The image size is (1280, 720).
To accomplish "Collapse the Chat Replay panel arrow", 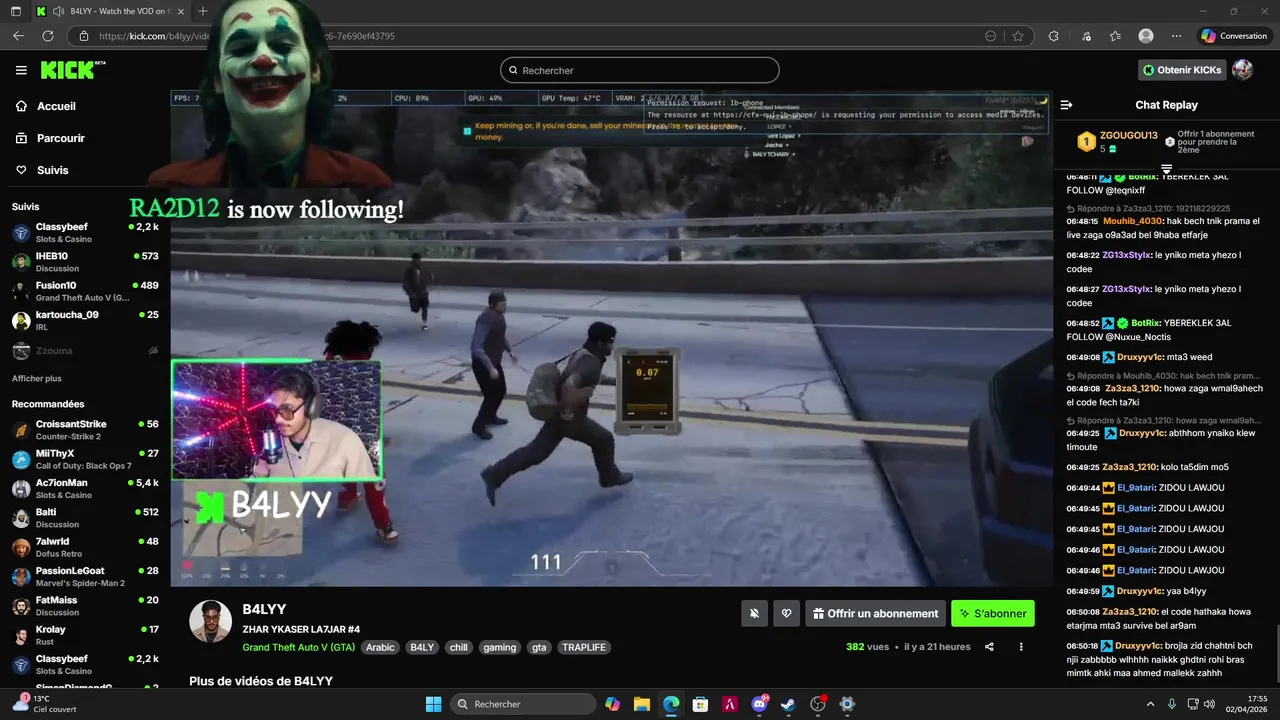I will pyautogui.click(x=1066, y=105).
